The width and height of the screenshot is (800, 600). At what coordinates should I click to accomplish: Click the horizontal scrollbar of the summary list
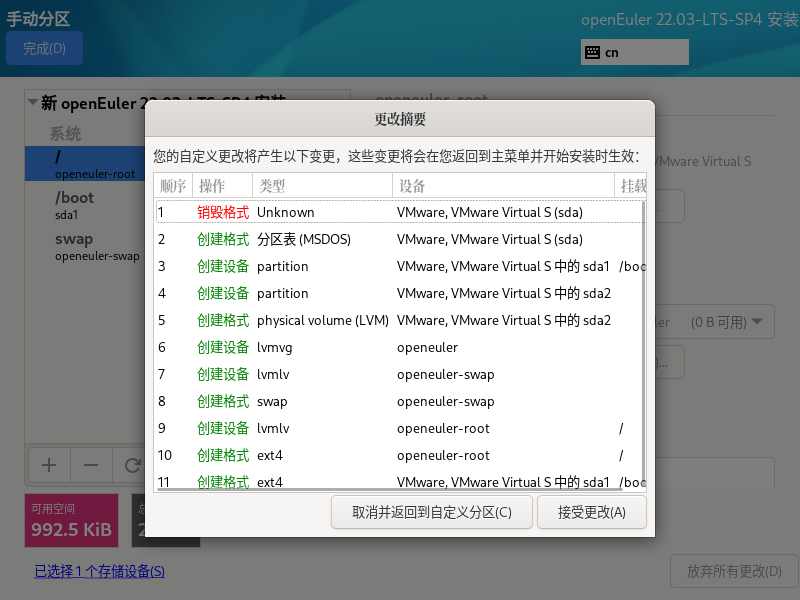390,489
